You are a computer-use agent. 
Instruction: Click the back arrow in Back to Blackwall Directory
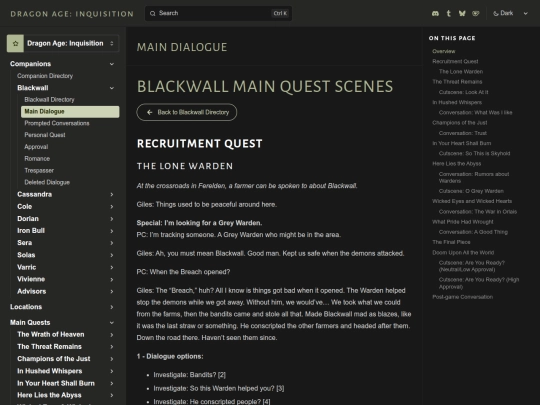click(x=149, y=112)
